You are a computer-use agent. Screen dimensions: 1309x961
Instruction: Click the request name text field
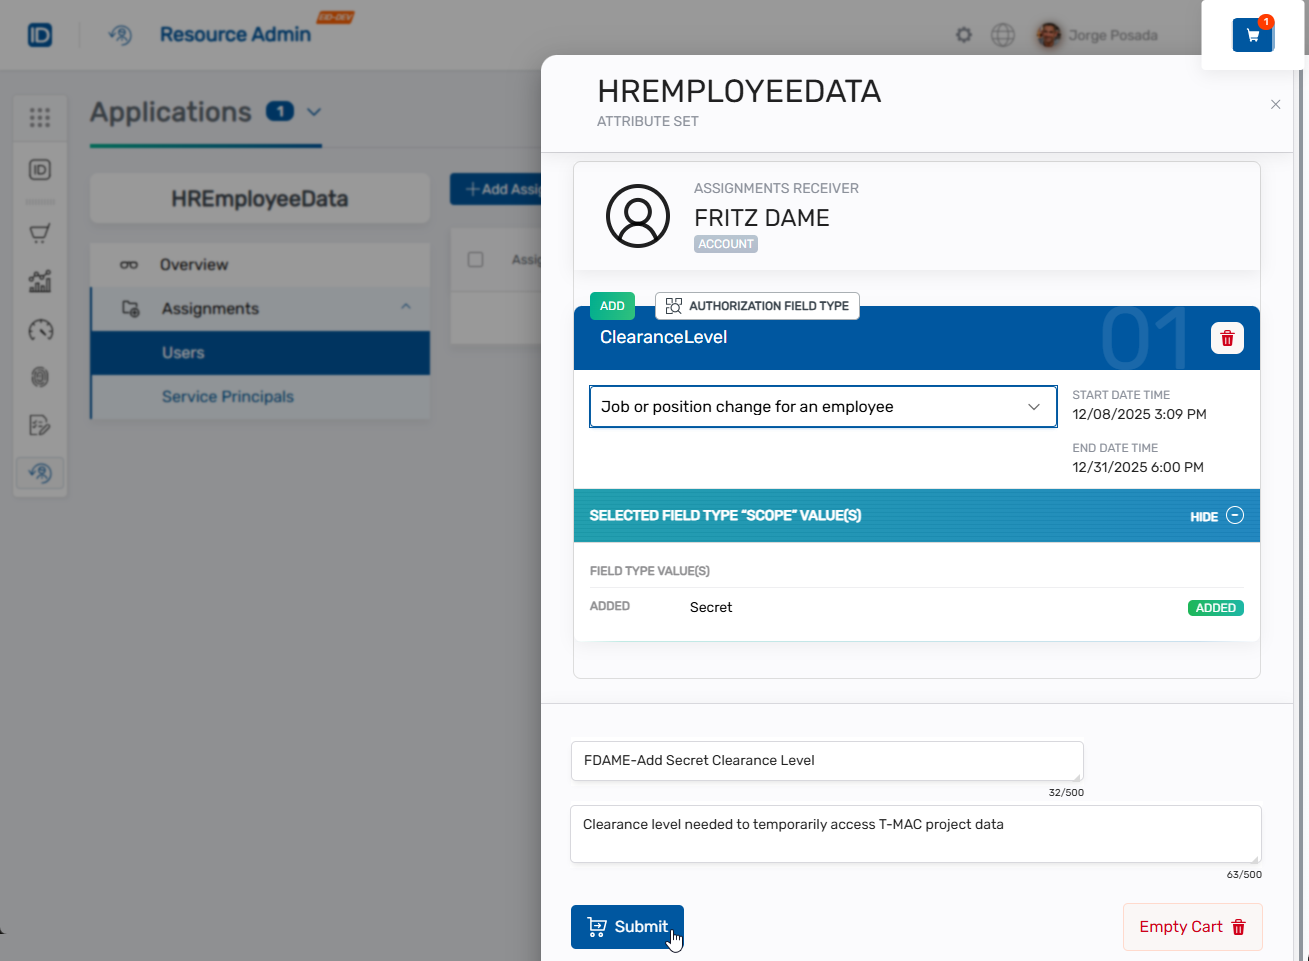click(x=826, y=761)
